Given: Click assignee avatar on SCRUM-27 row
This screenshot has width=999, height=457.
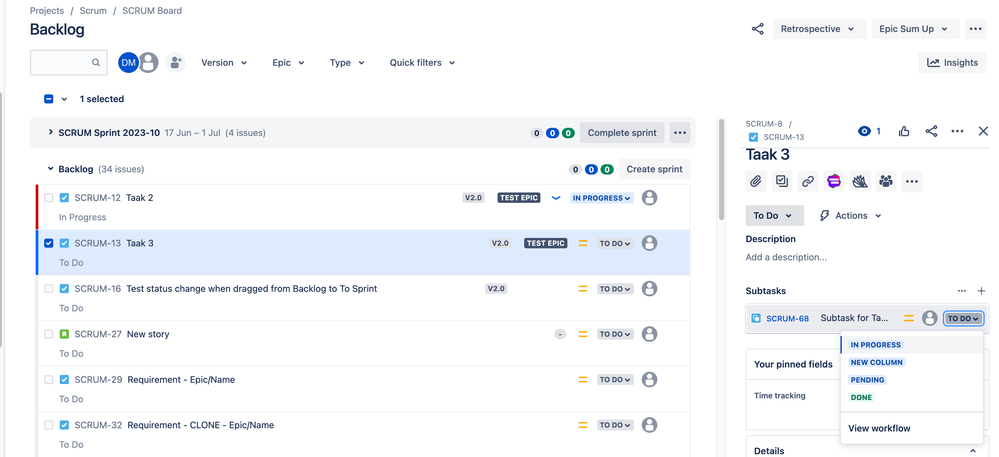Looking at the screenshot, I should point(649,334).
